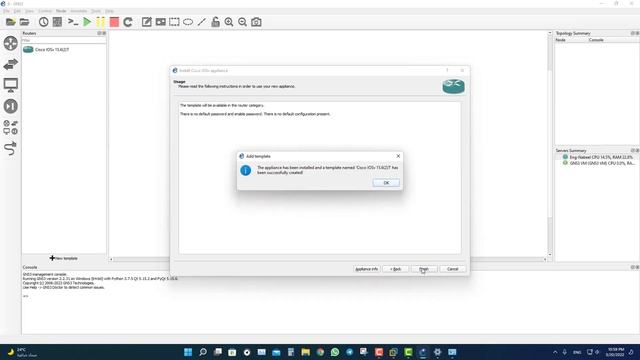Start all nodes with green play icon
The width and height of the screenshot is (640, 360).
[87, 22]
